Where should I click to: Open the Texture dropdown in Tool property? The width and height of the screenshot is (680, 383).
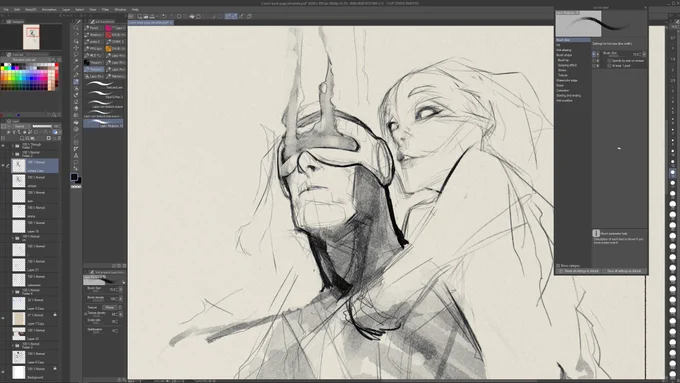tap(110, 308)
